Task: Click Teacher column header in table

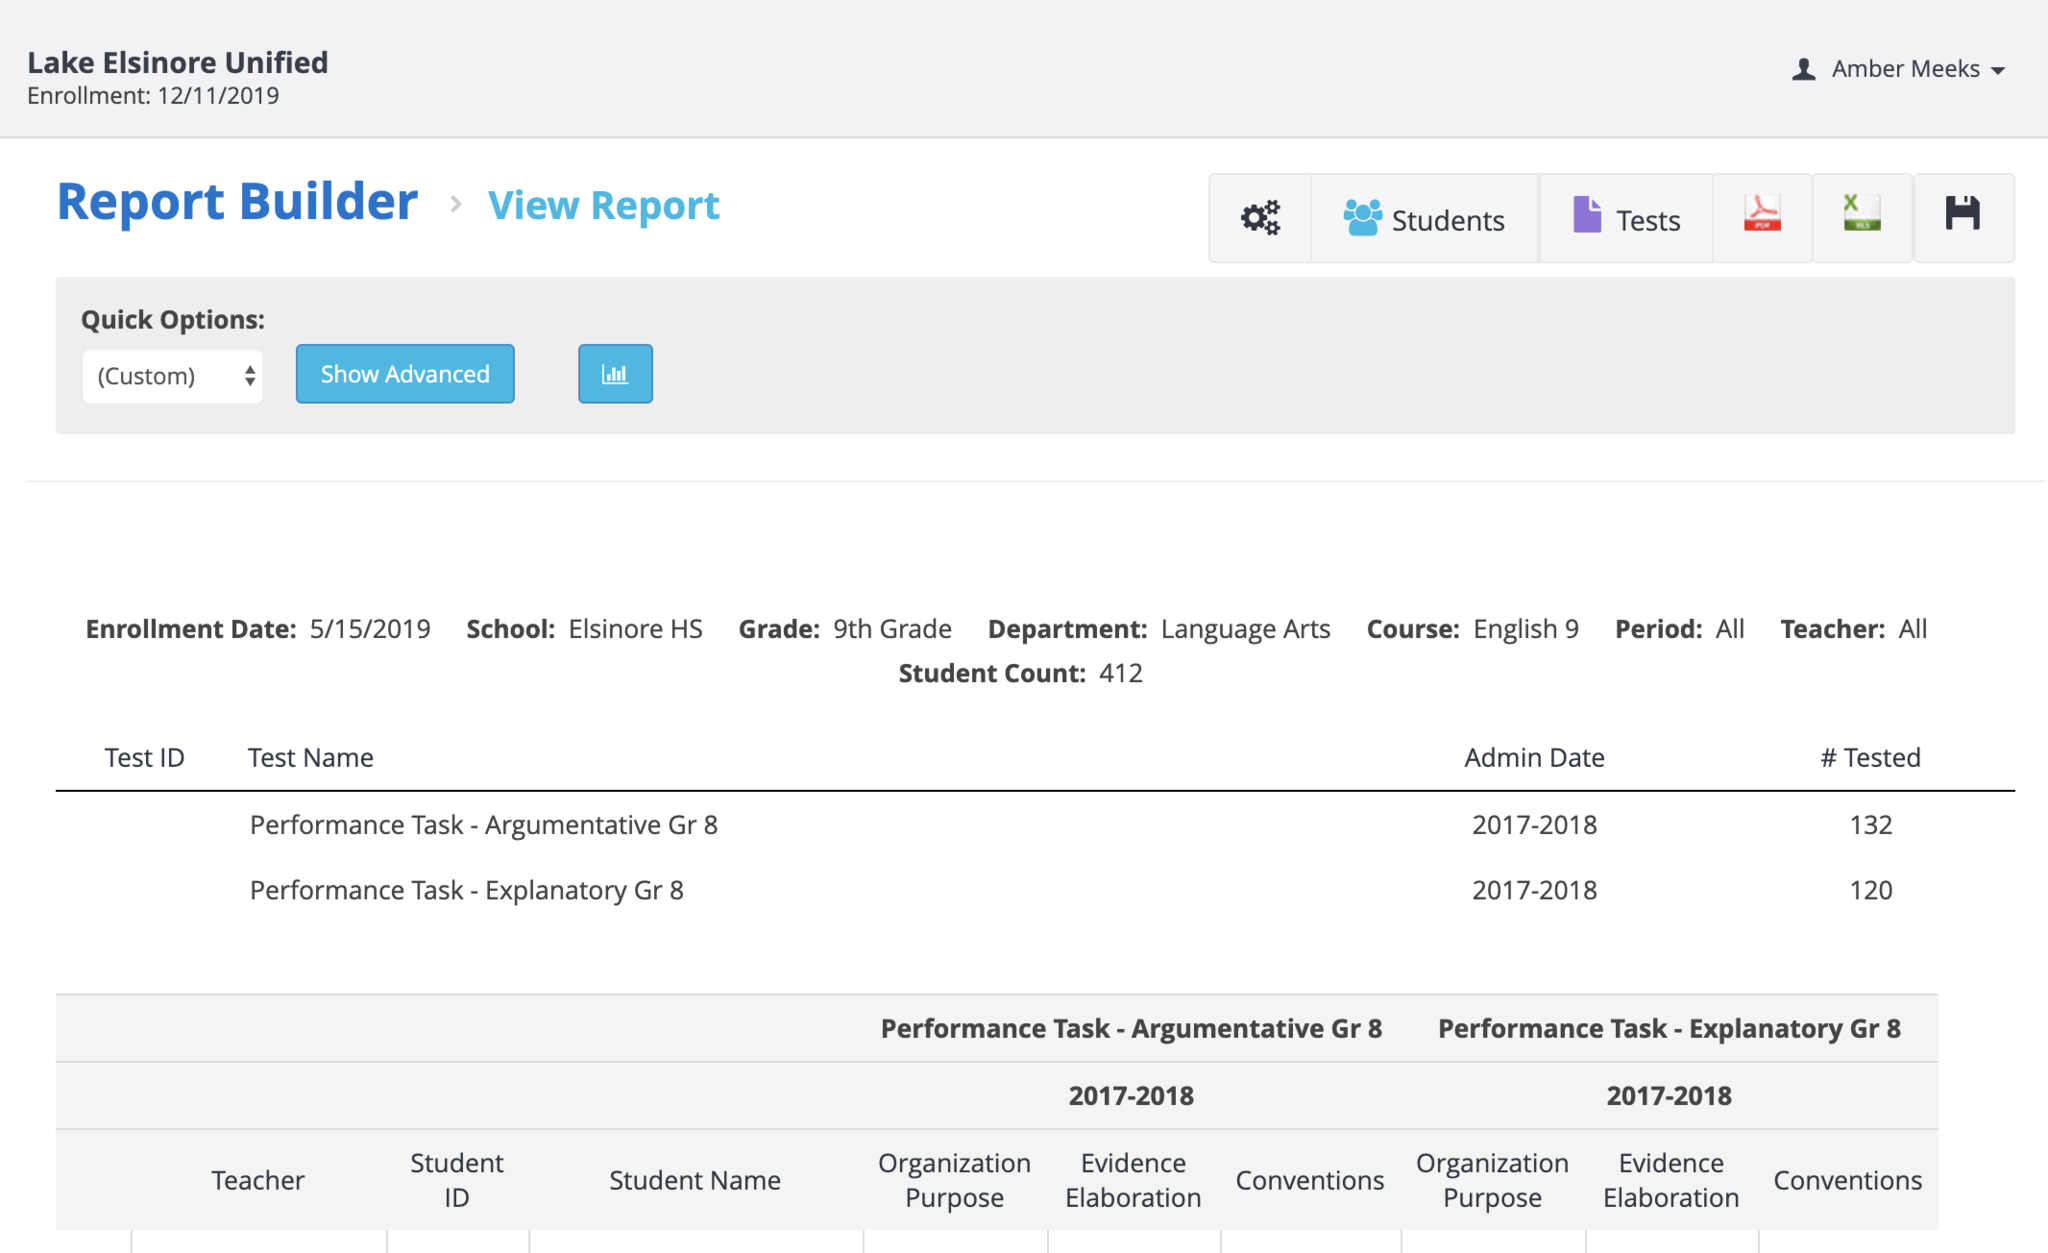Action: (x=257, y=1180)
